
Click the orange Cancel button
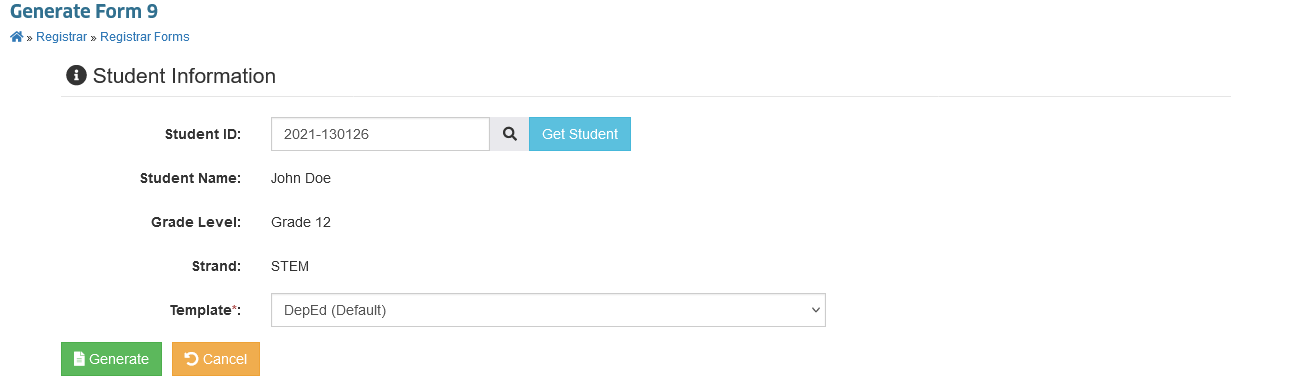216,359
